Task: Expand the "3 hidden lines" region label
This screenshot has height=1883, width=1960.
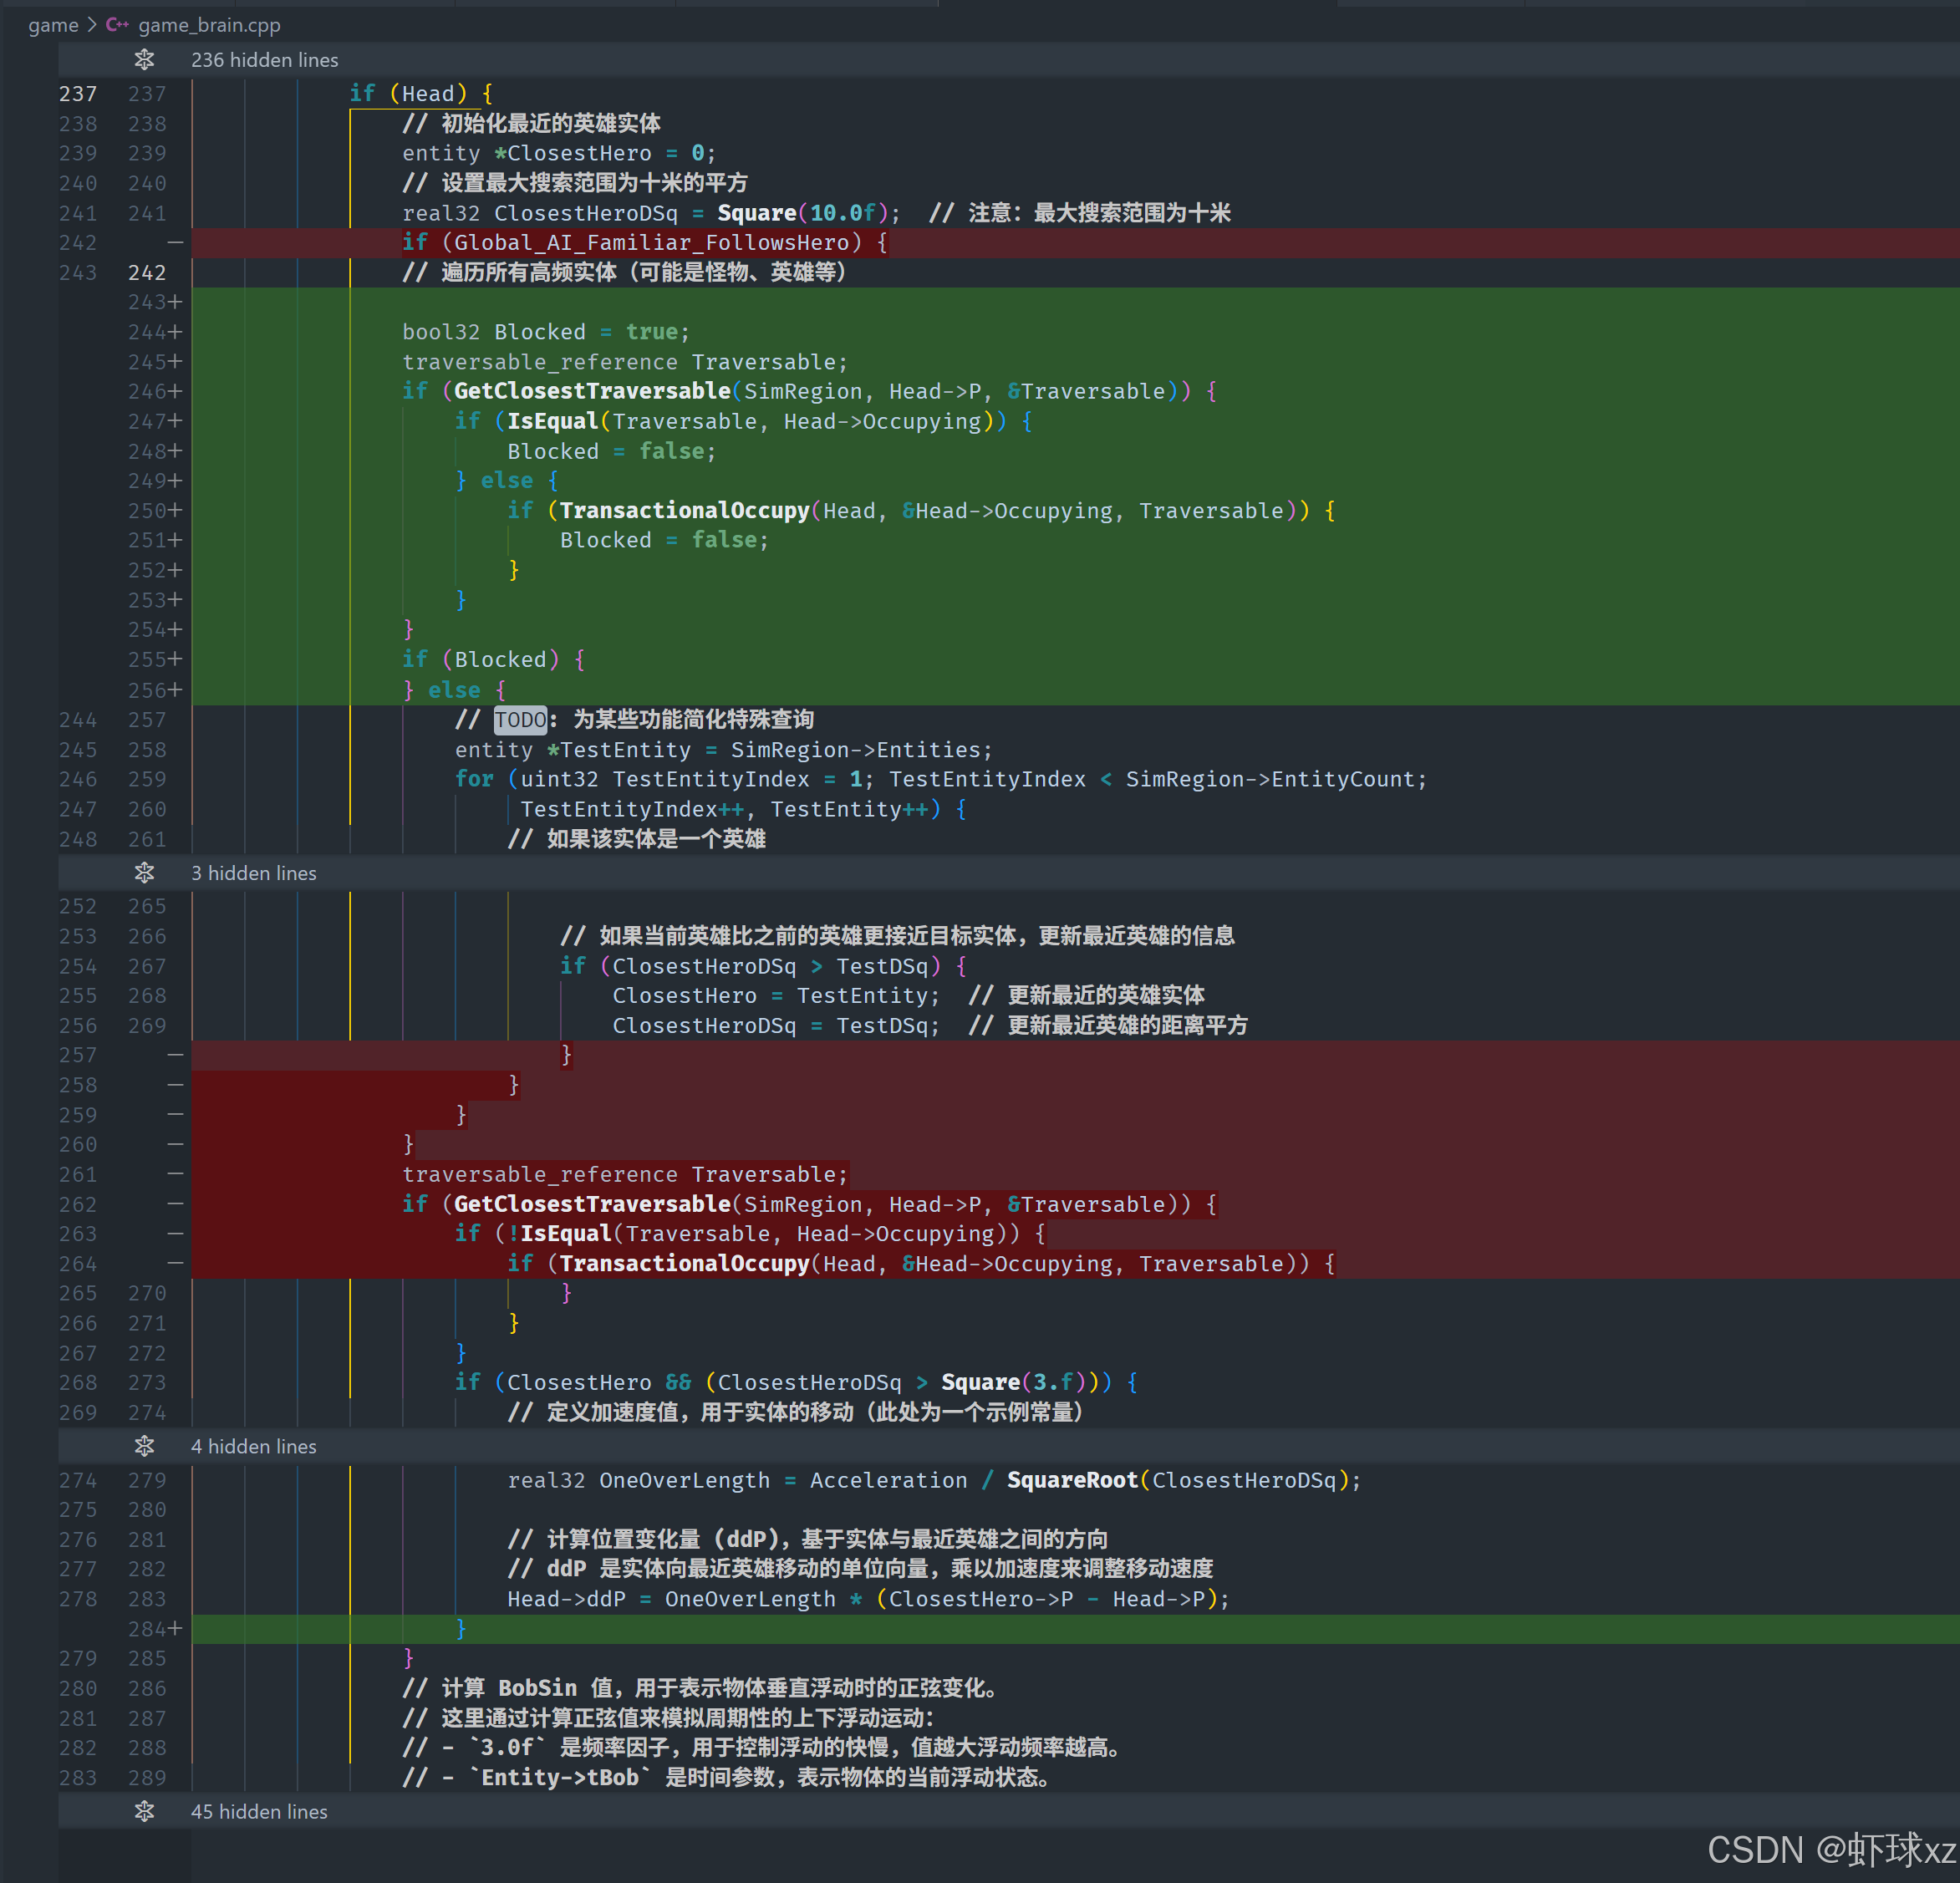Action: [x=253, y=873]
